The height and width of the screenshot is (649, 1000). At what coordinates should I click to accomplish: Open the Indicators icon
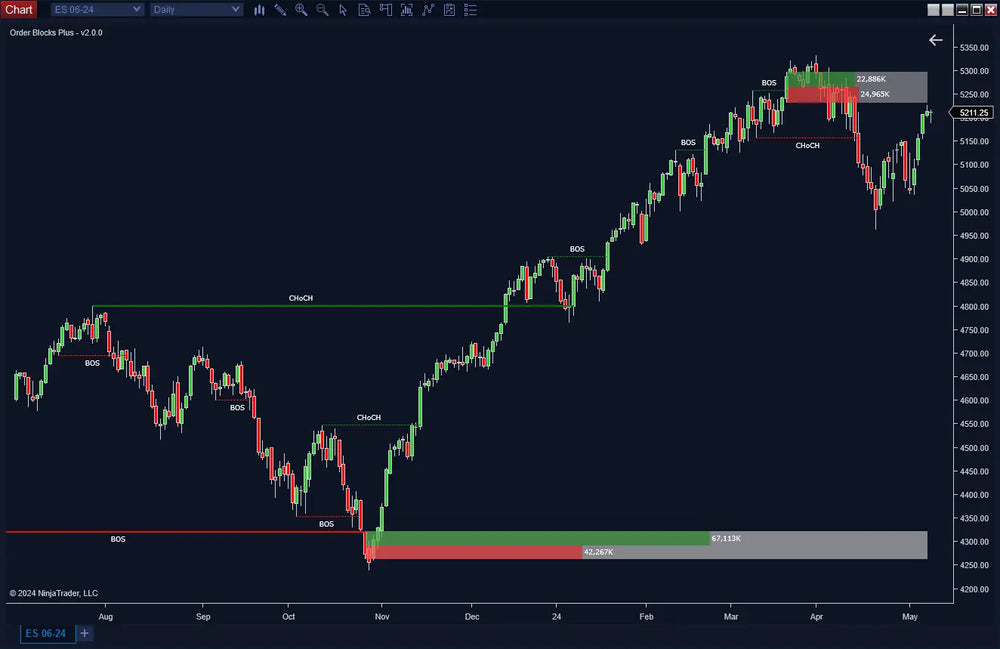(407, 10)
